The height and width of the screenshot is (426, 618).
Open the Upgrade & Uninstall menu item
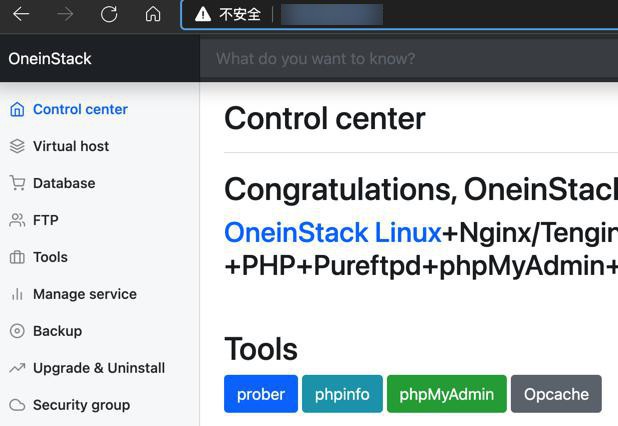(x=98, y=368)
